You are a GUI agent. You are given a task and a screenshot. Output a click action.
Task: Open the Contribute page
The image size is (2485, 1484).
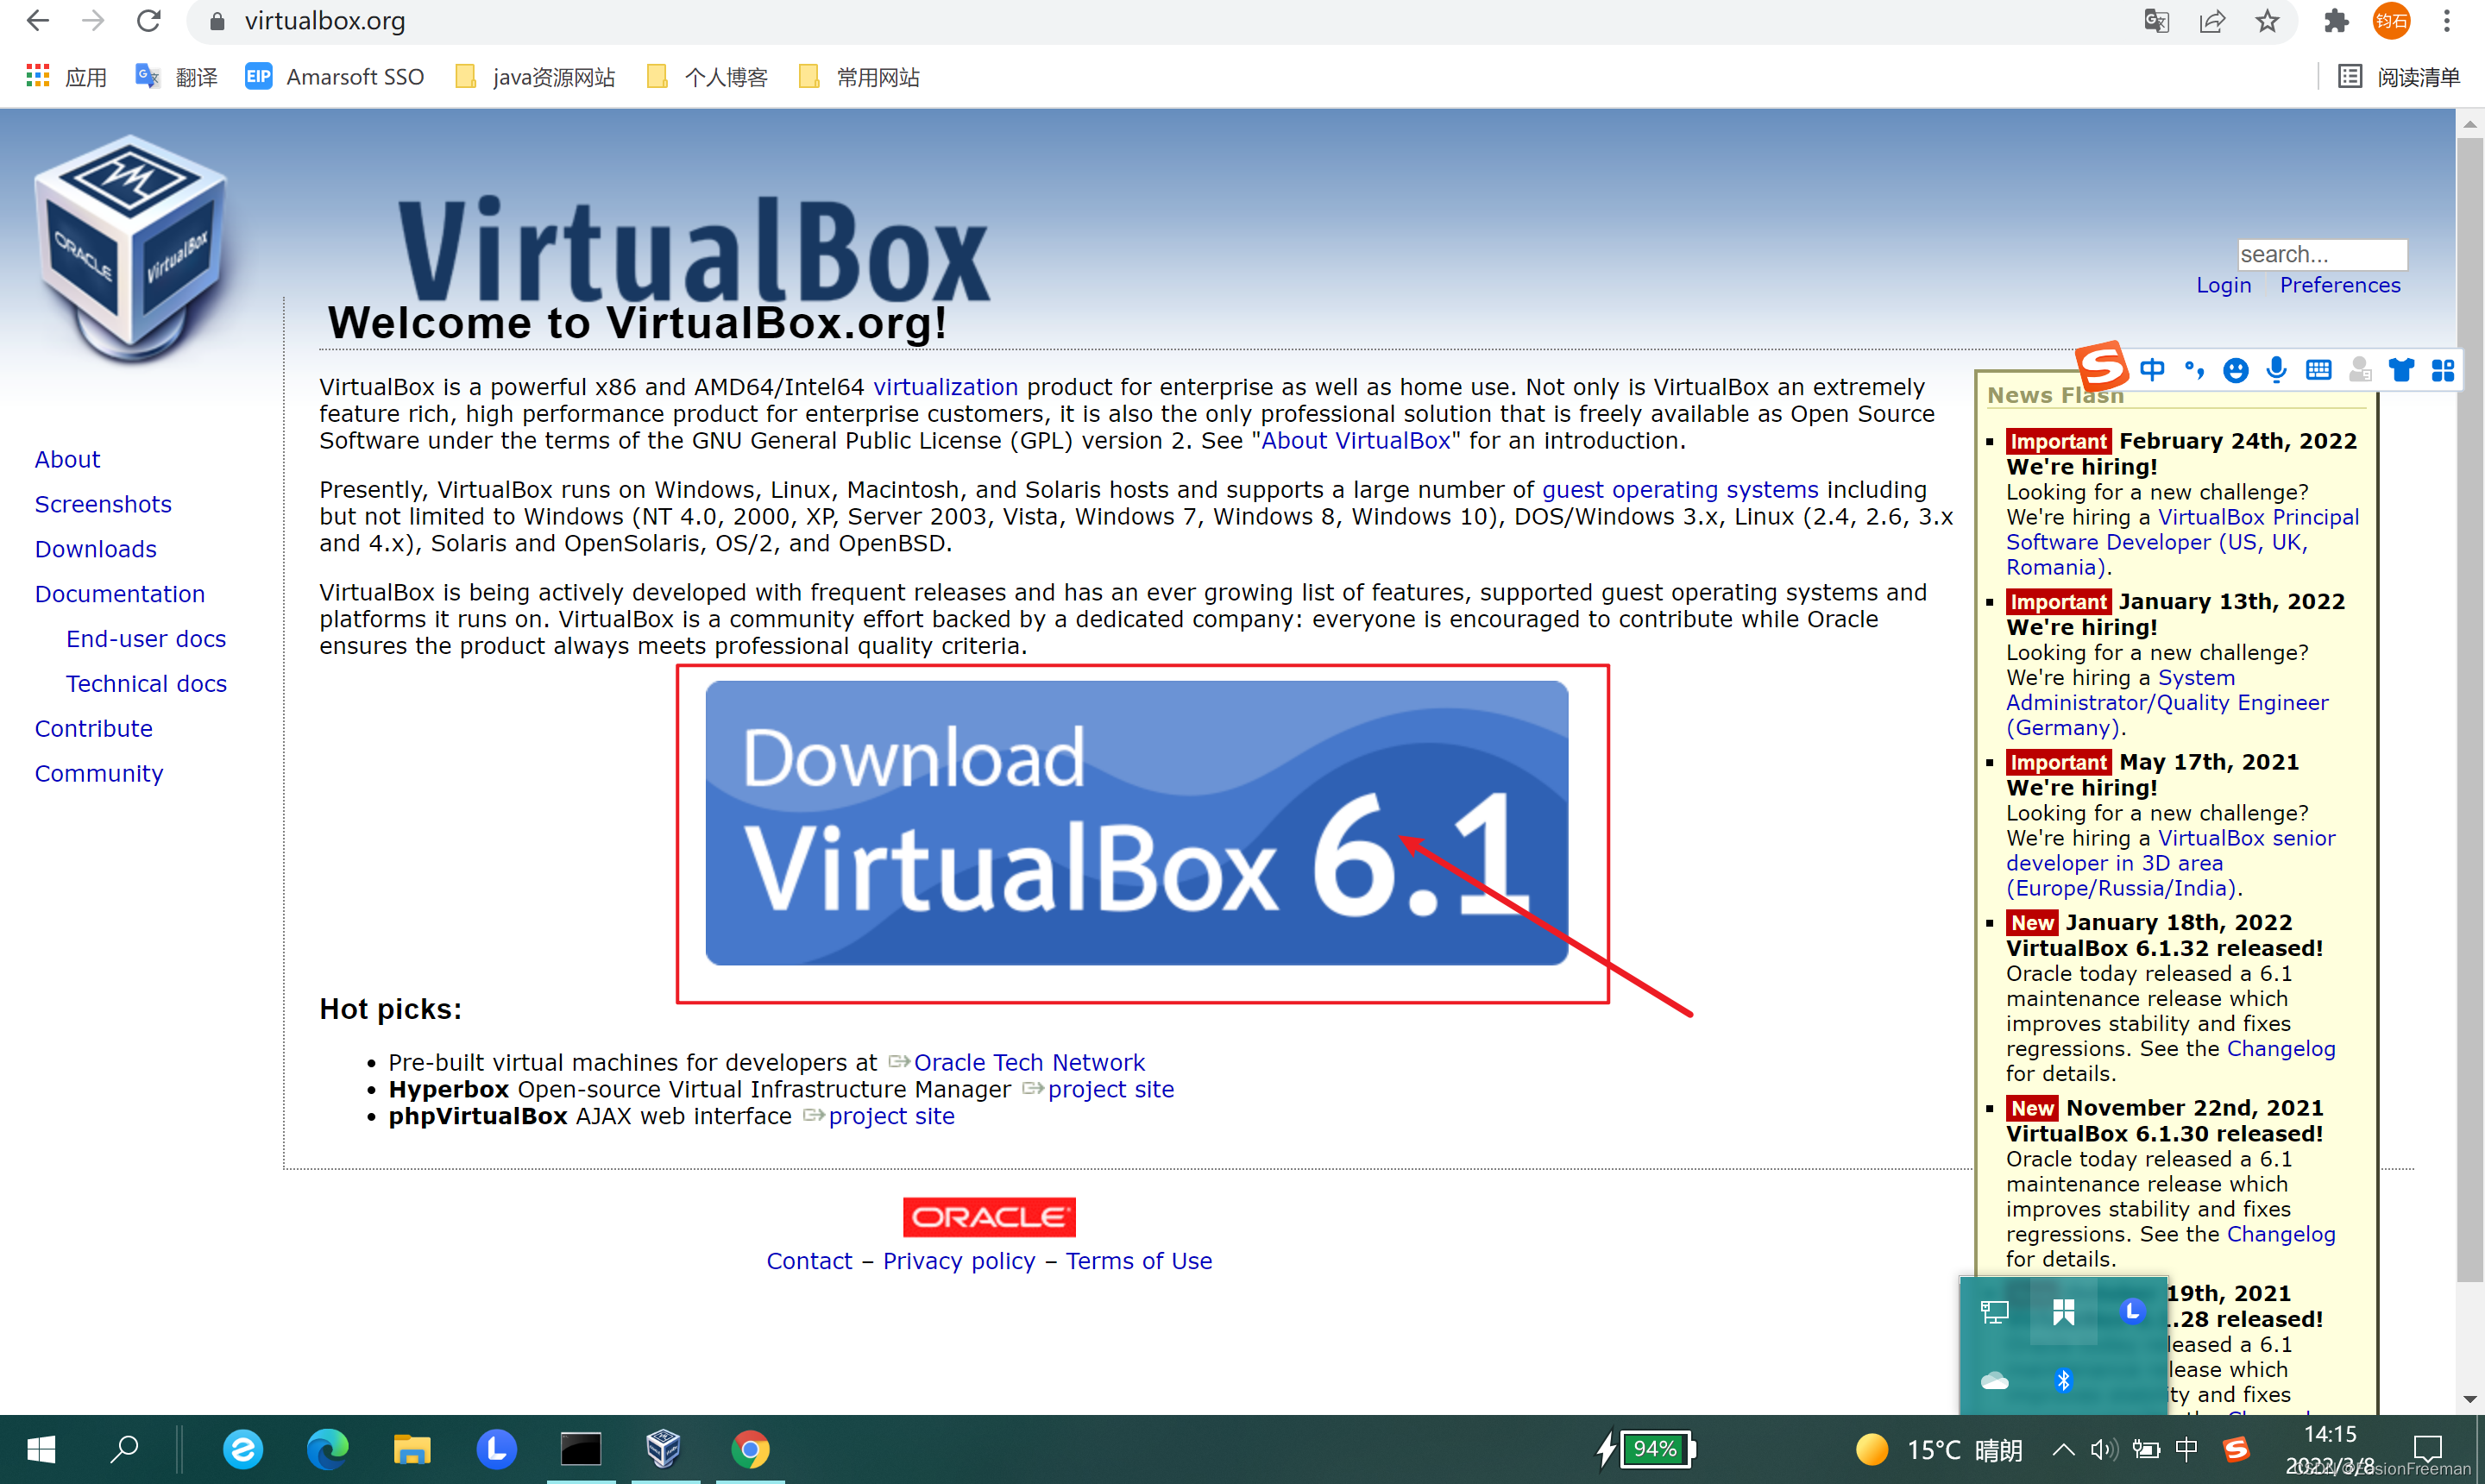(93, 730)
